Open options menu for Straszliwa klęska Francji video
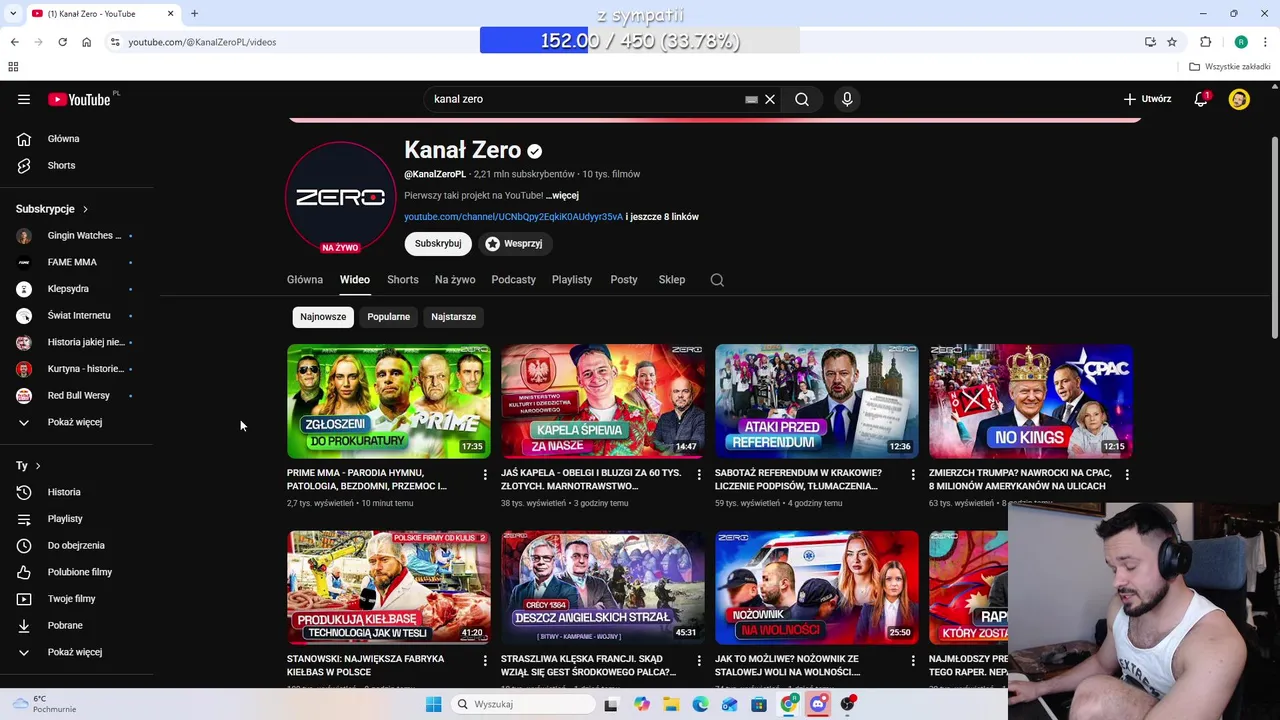Viewport: 1280px width, 720px height. [699, 660]
